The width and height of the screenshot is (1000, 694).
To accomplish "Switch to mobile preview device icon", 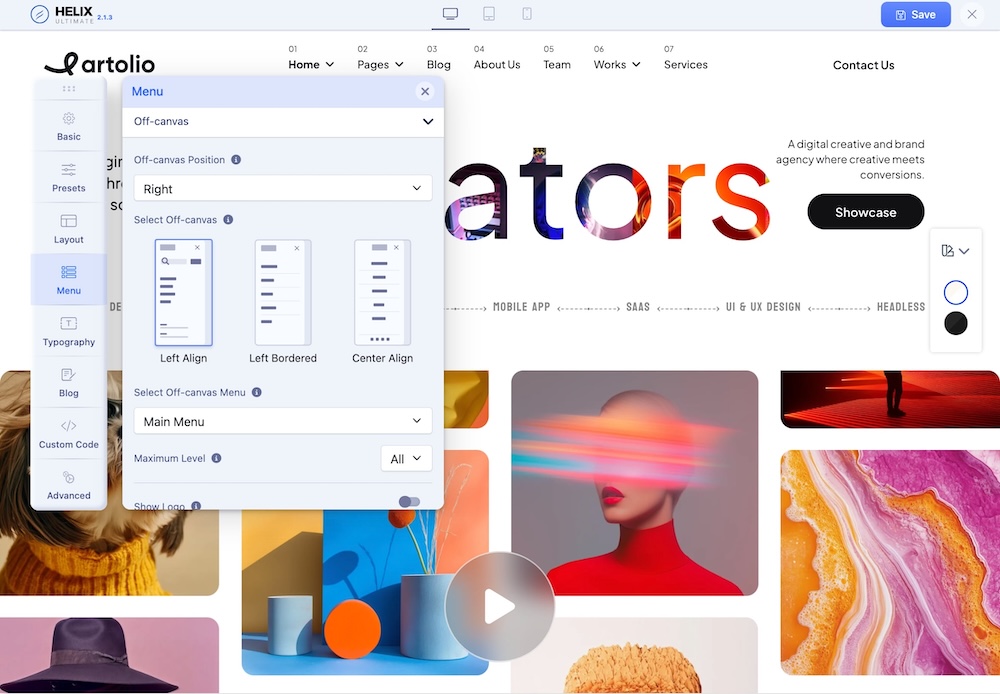I will 527,14.
